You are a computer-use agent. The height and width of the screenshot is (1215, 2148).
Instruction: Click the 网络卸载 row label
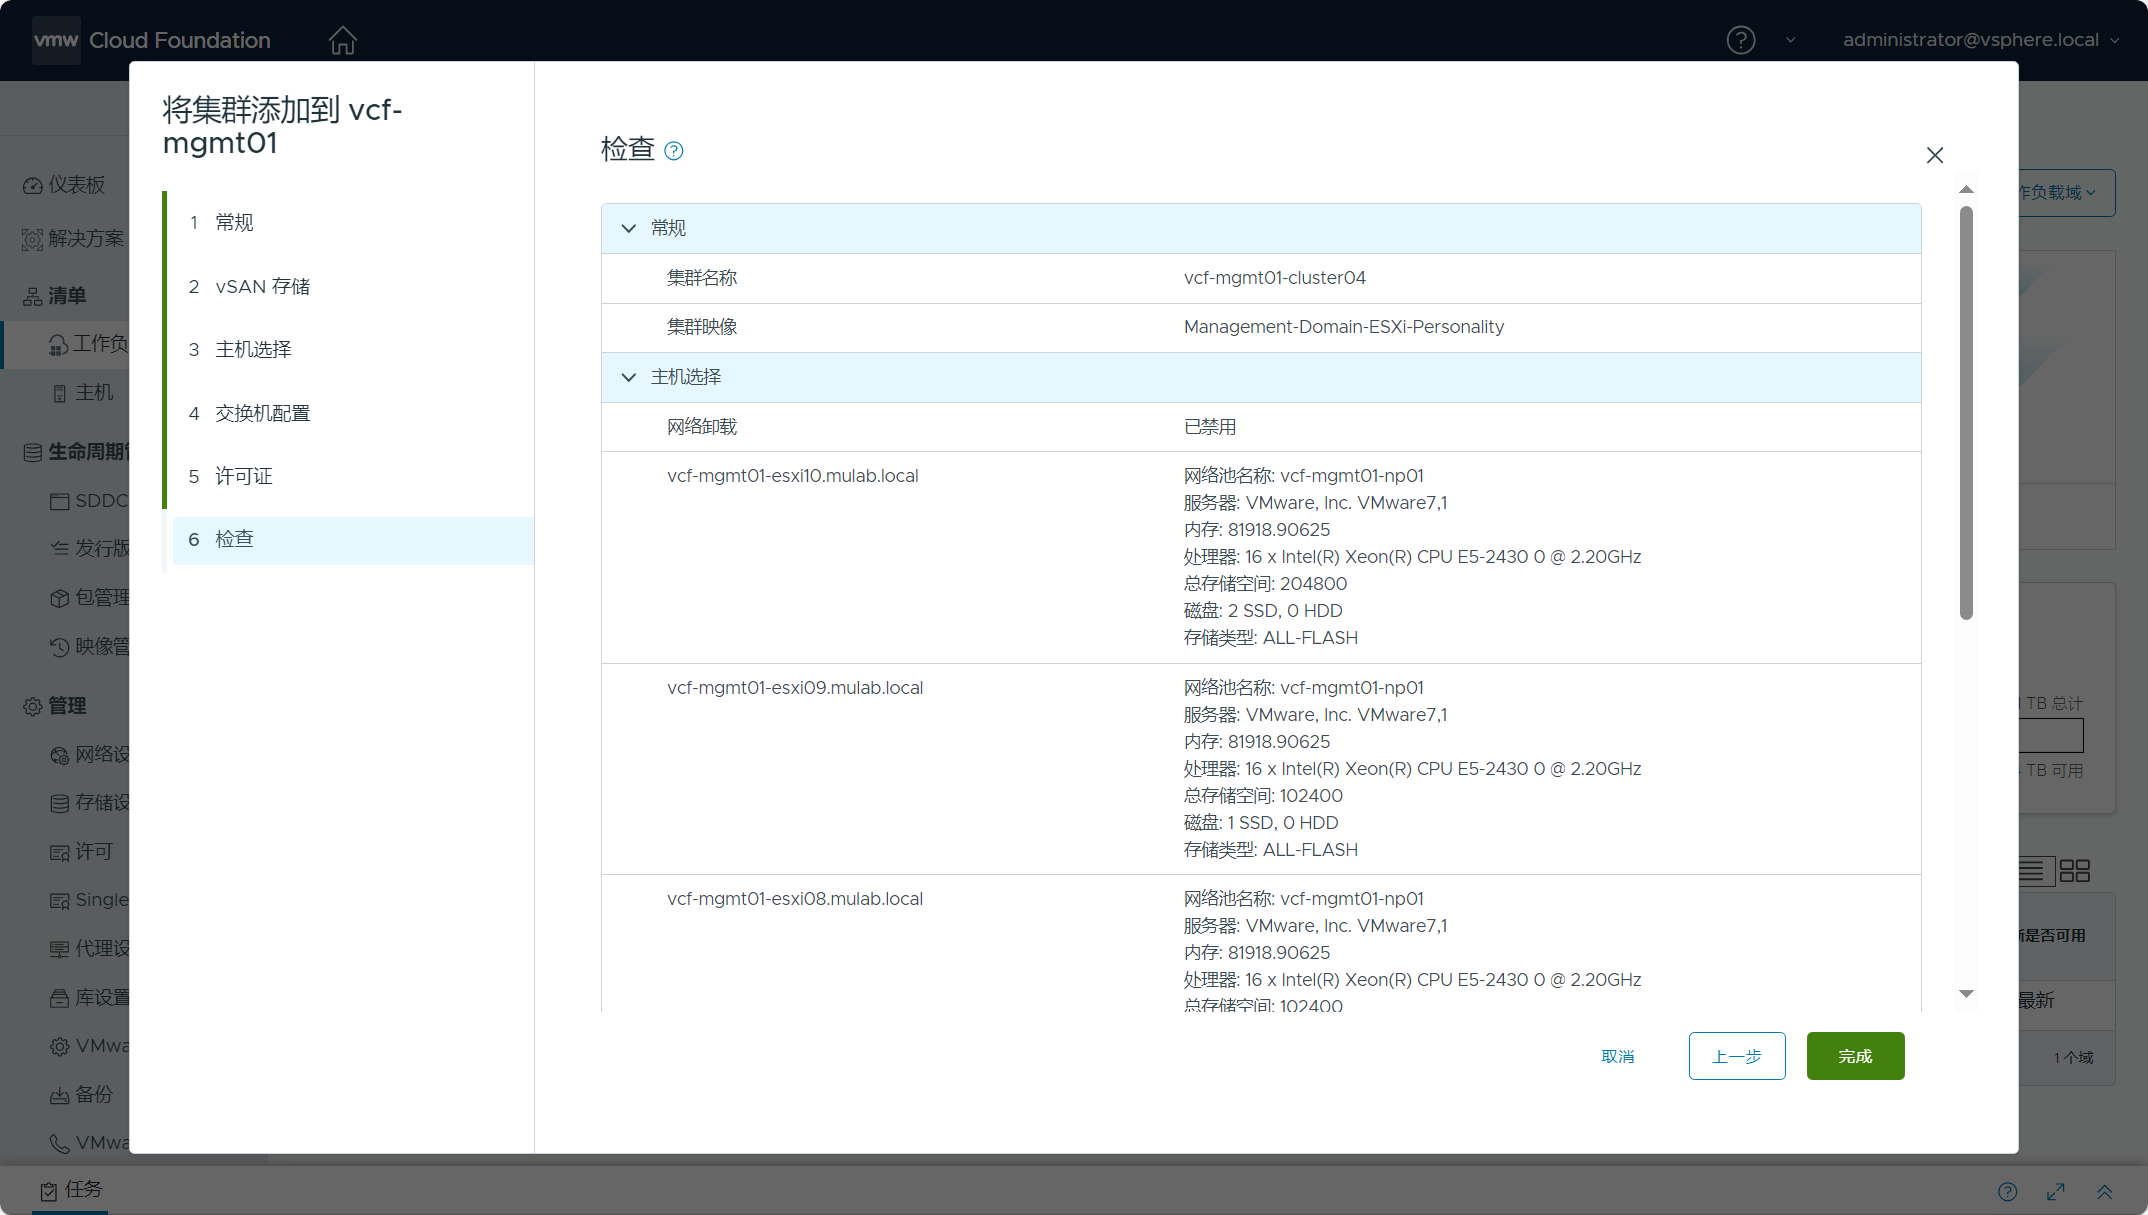click(x=702, y=427)
